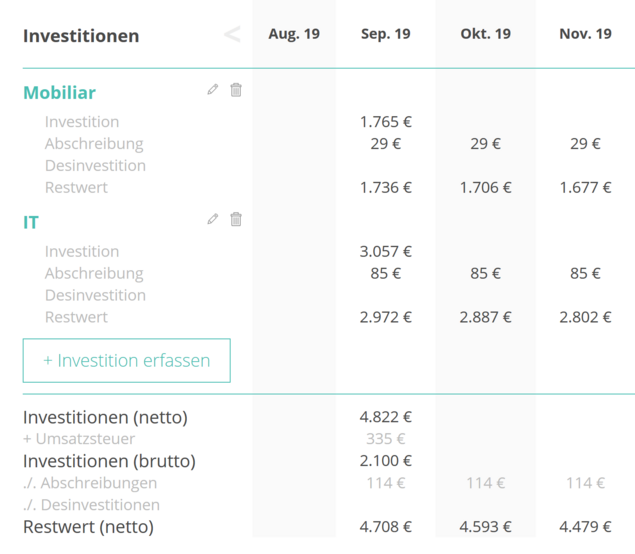Go to previous months with left chevron
Screen dimensions: 635x554
(x=232, y=34)
